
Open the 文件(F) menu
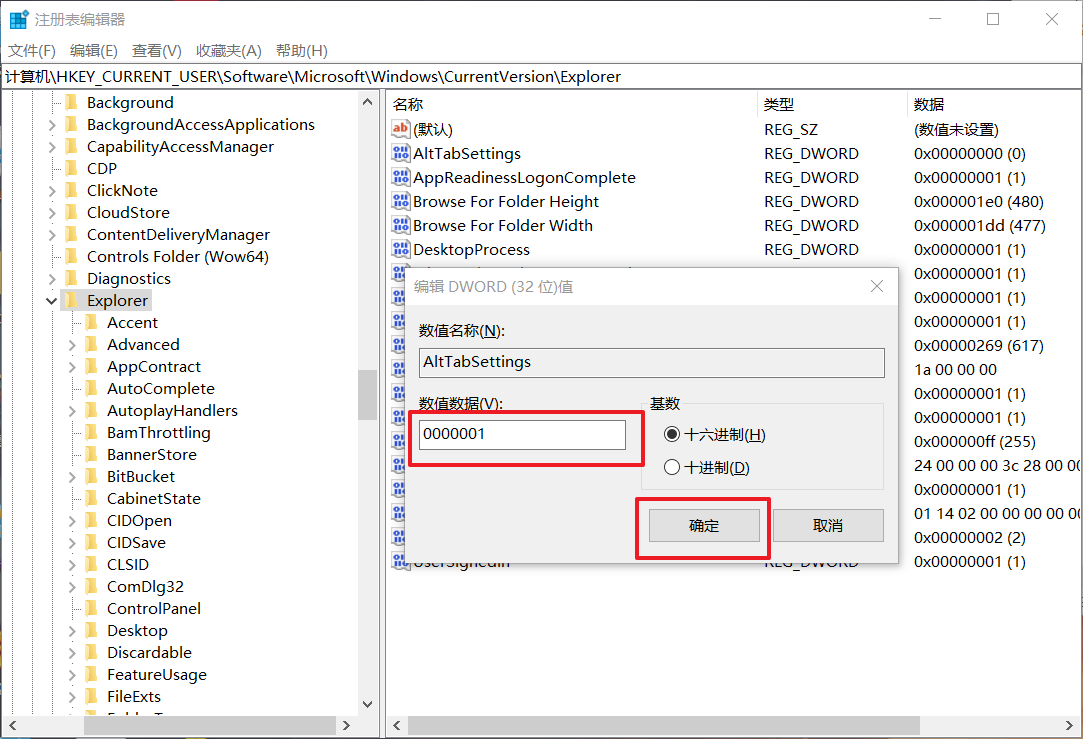click(x=32, y=51)
